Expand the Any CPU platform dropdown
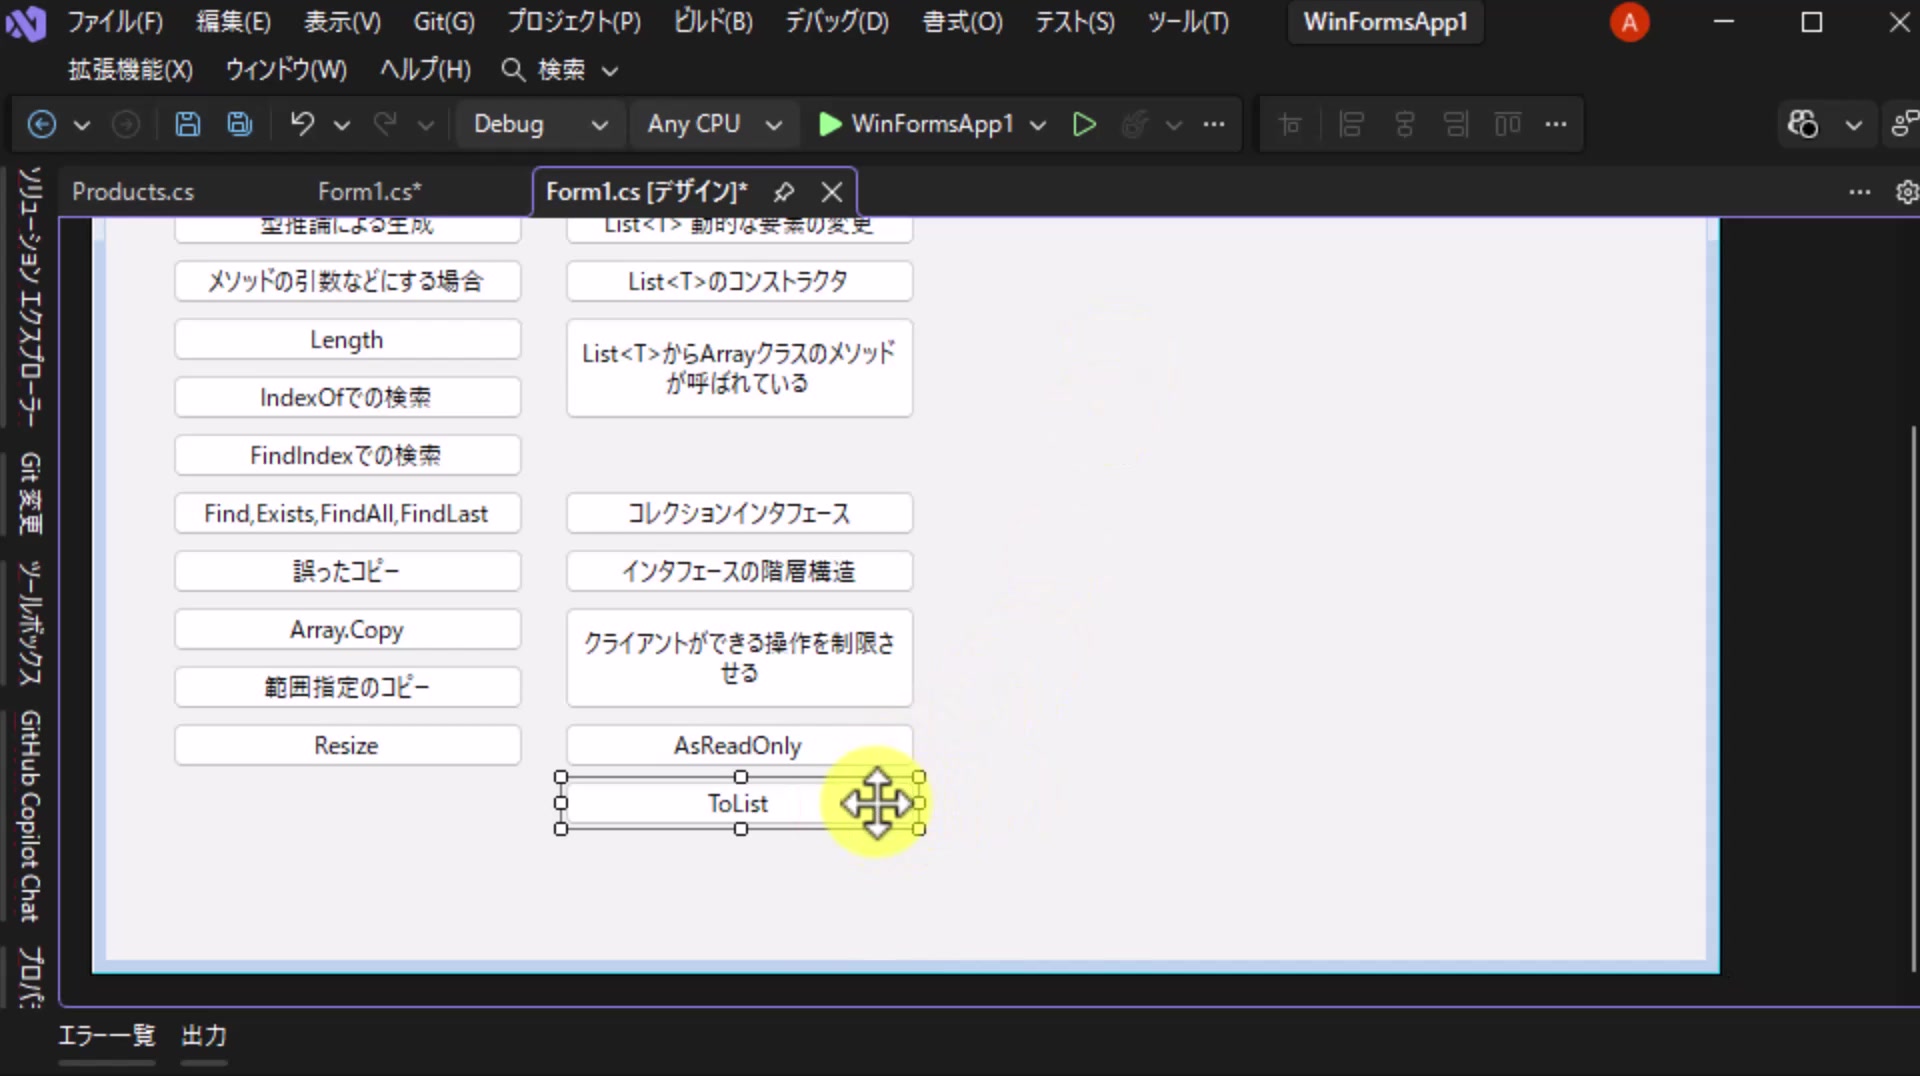 click(x=773, y=125)
